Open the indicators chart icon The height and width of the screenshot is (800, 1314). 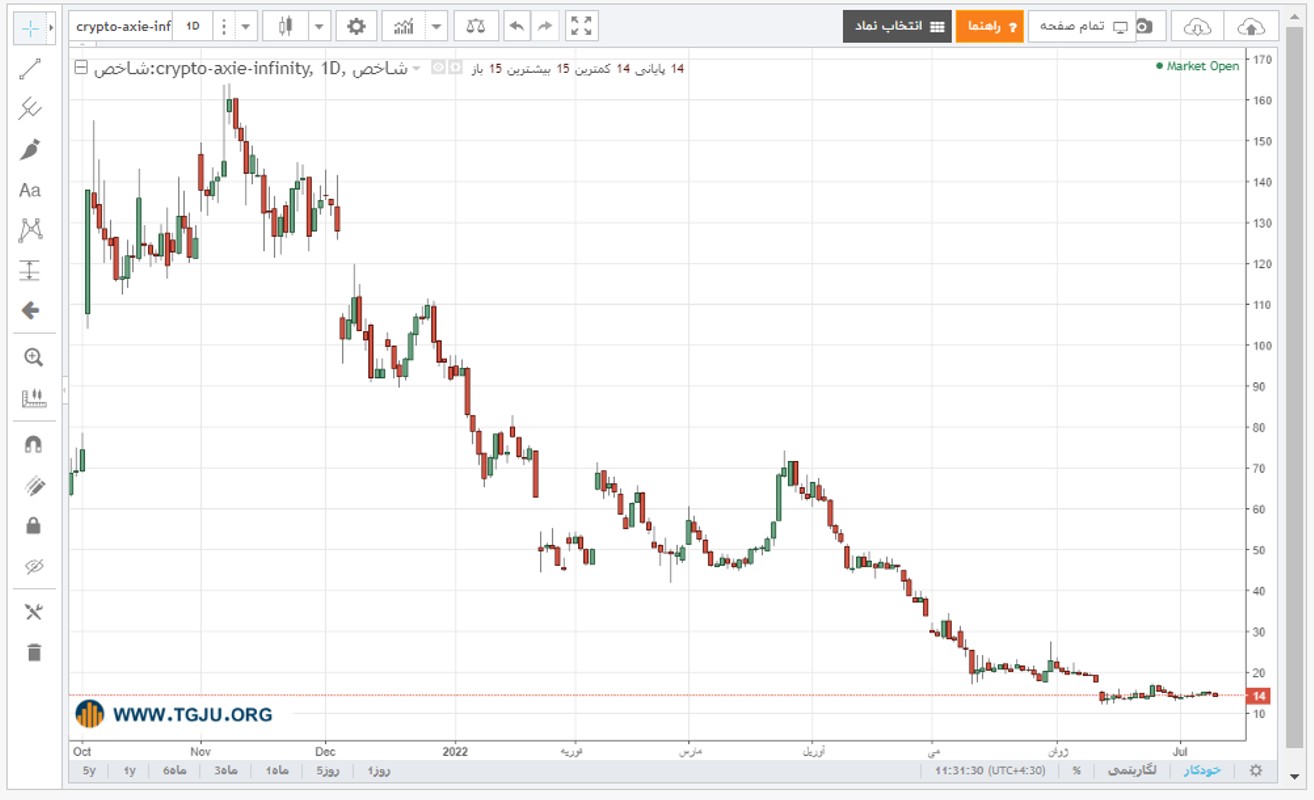pyautogui.click(x=404, y=27)
